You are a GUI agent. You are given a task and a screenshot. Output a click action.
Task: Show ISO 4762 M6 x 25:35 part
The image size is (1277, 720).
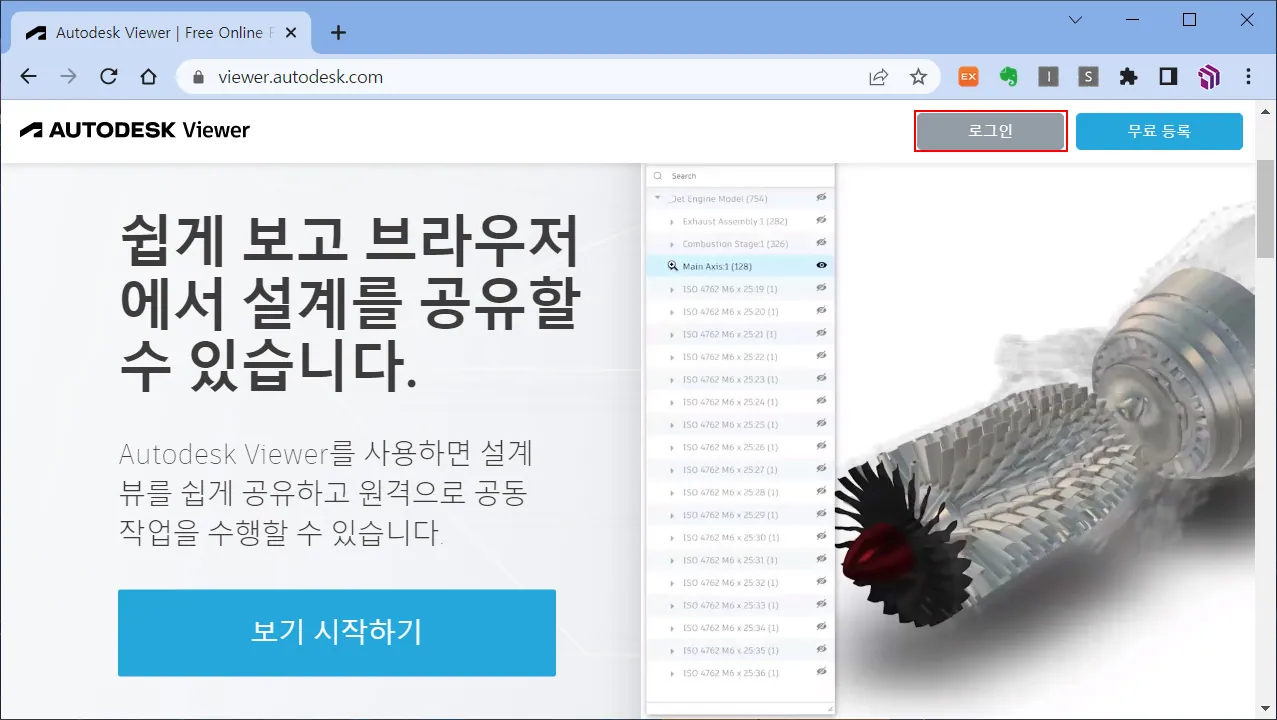coord(822,650)
